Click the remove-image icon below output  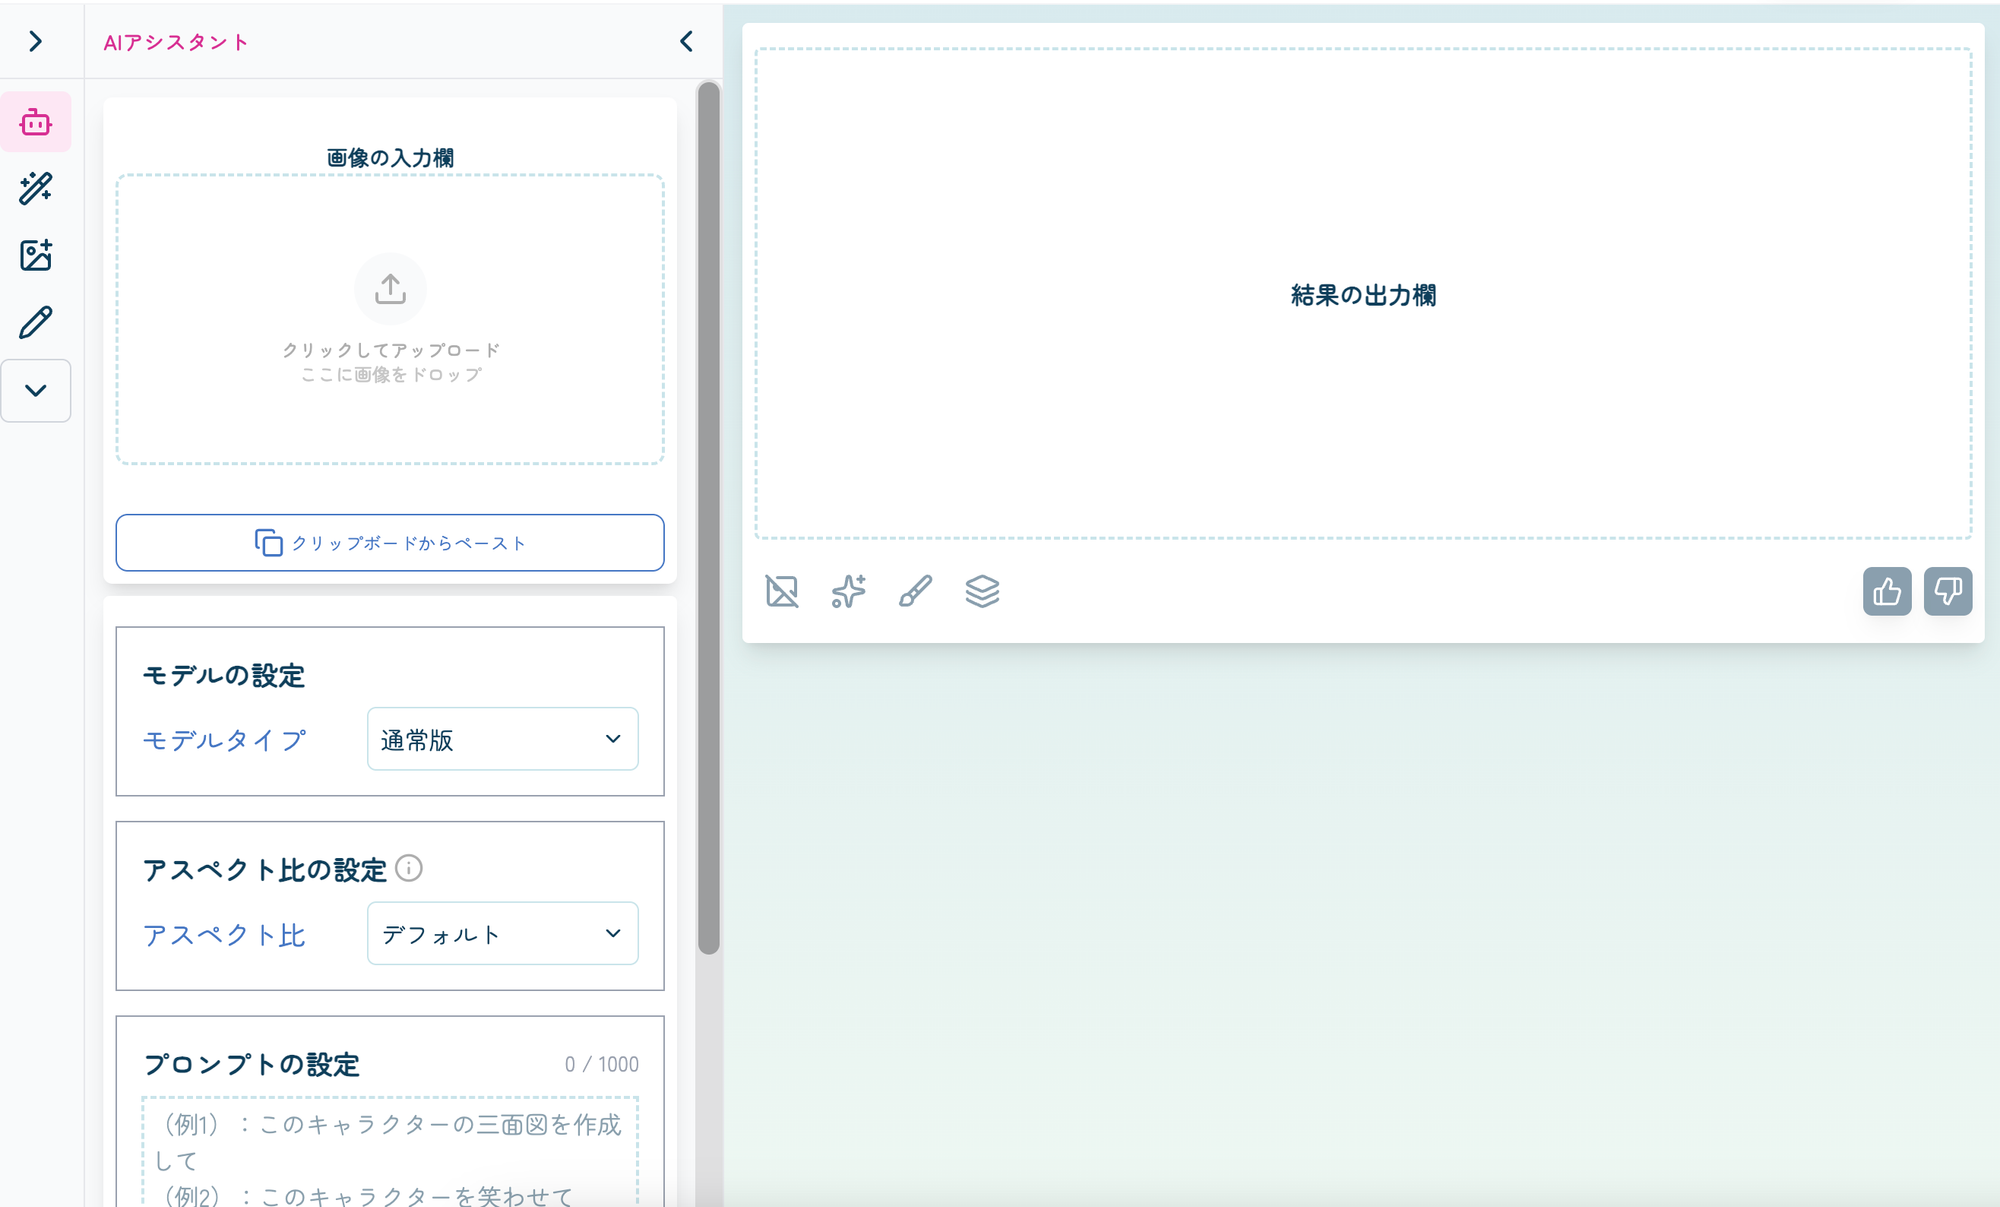tap(782, 591)
